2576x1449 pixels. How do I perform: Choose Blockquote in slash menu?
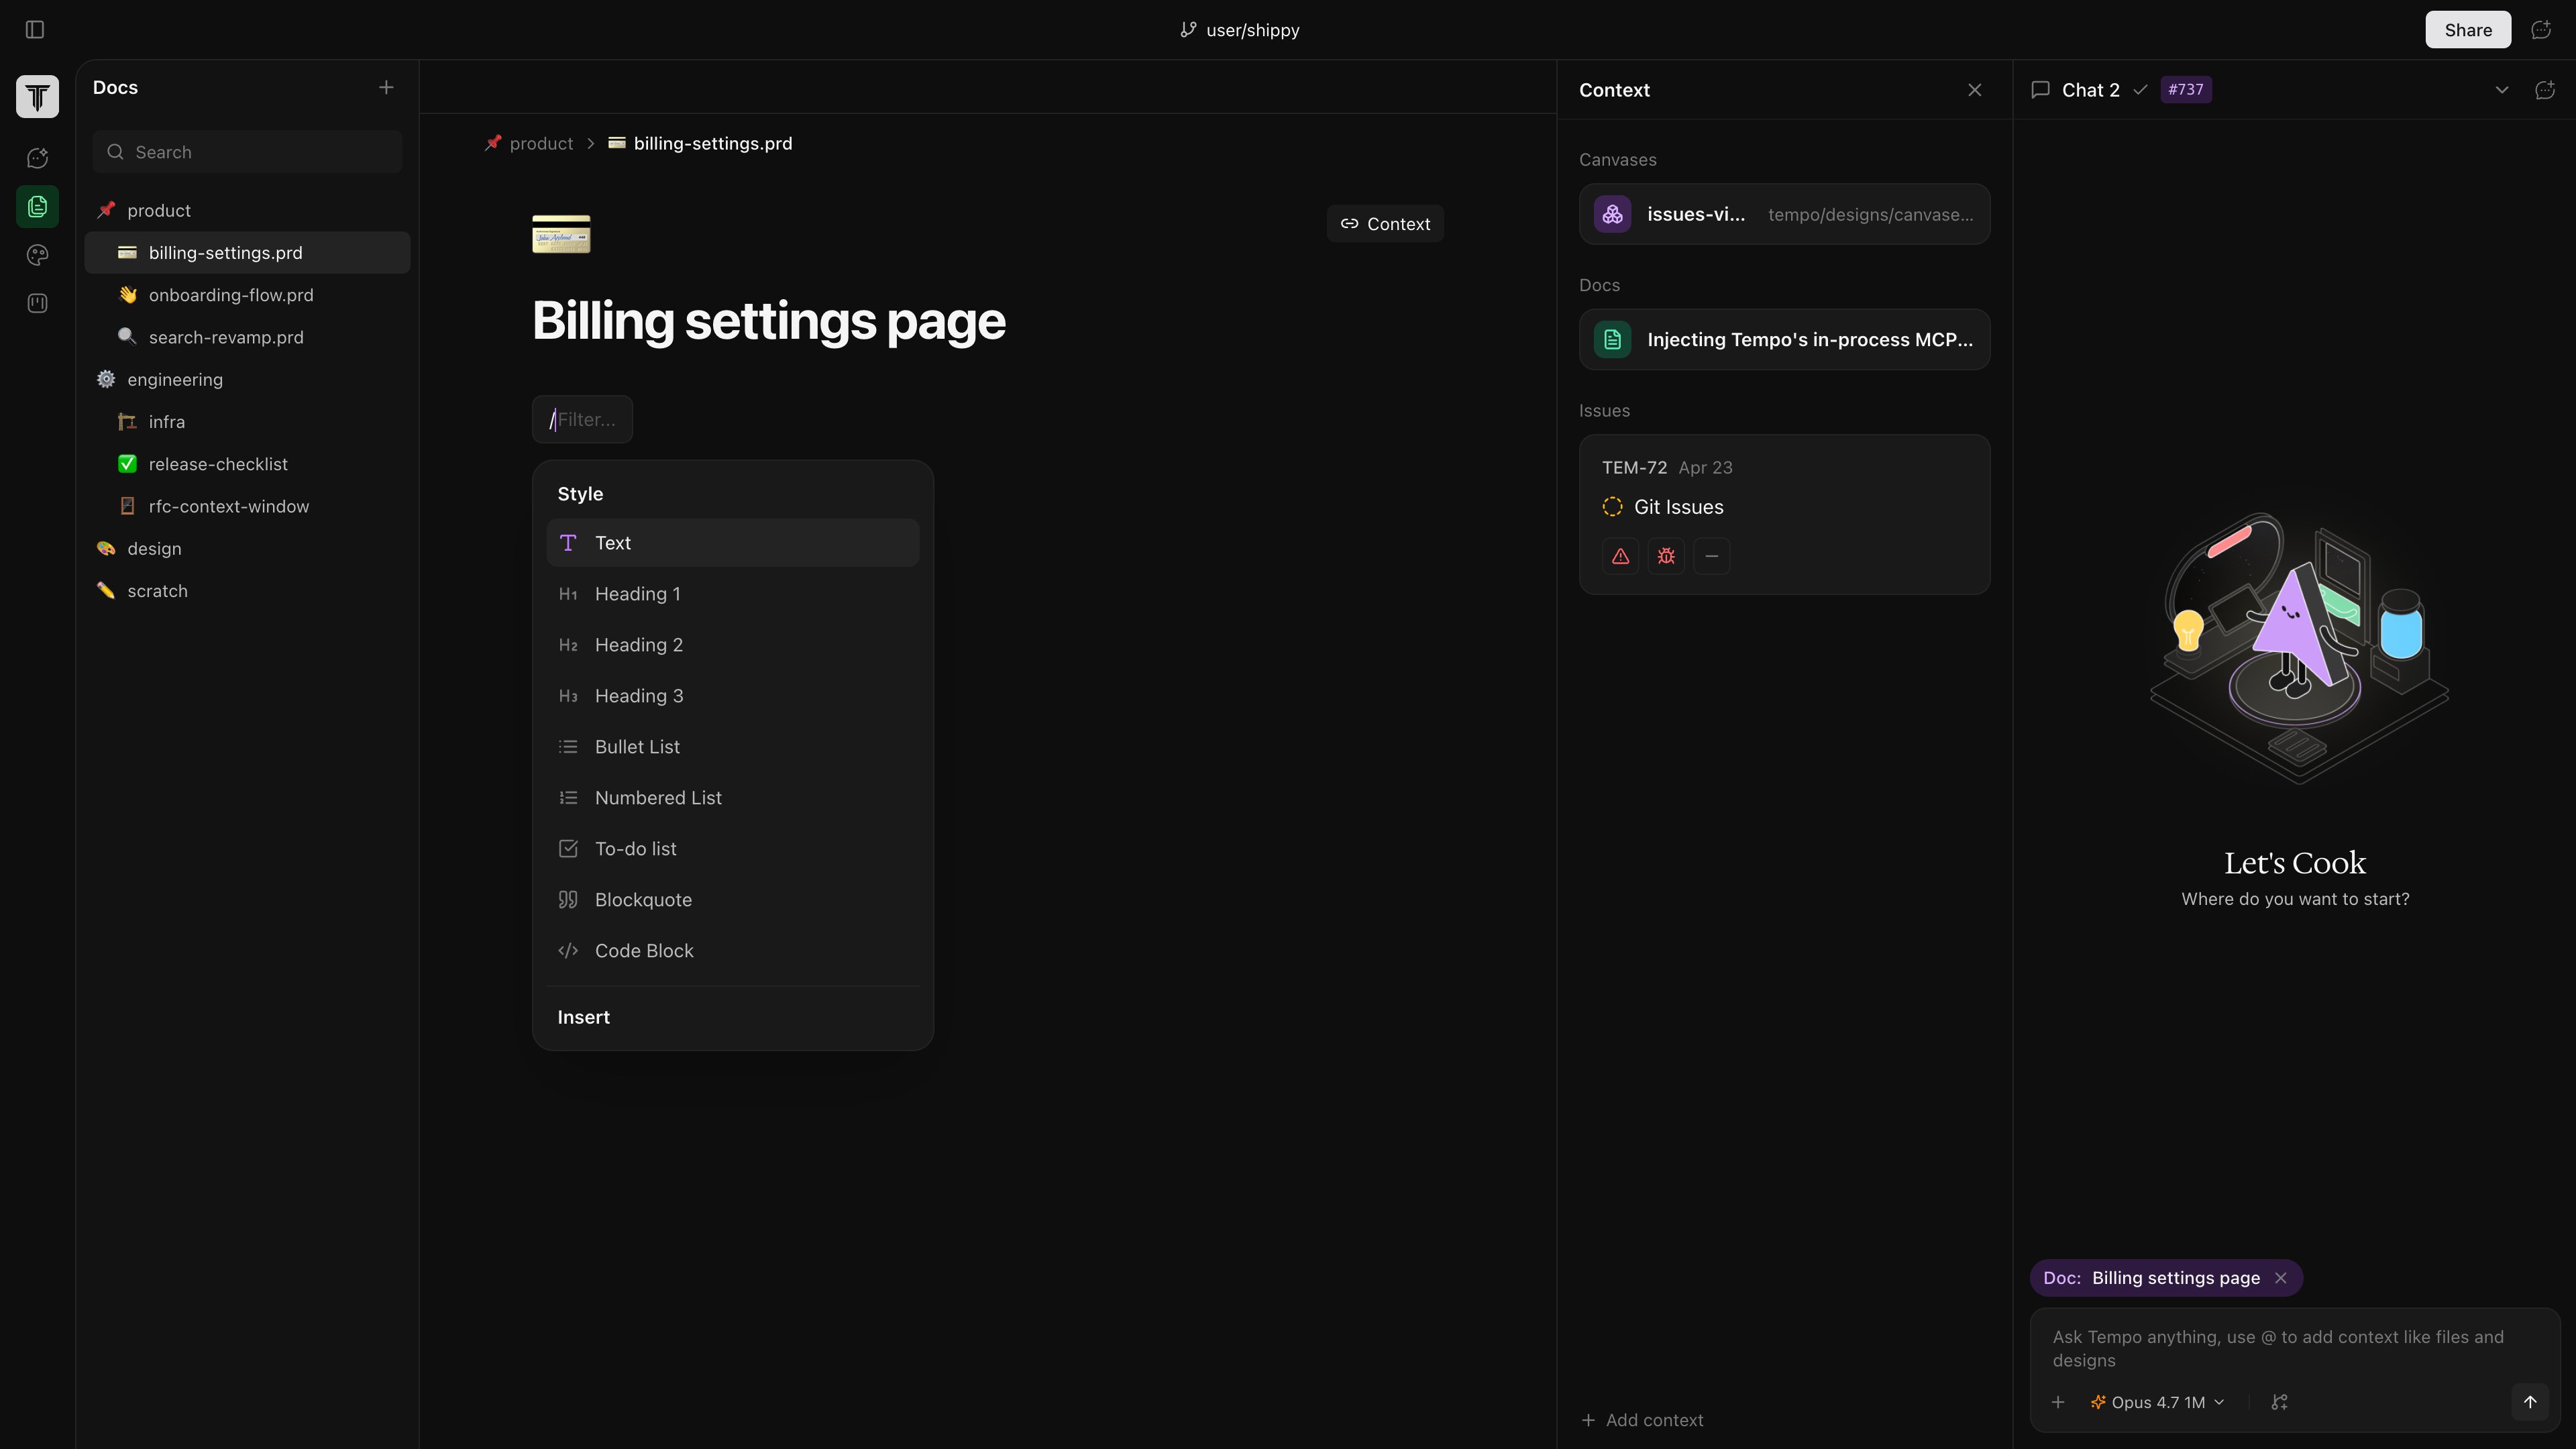tap(733, 900)
